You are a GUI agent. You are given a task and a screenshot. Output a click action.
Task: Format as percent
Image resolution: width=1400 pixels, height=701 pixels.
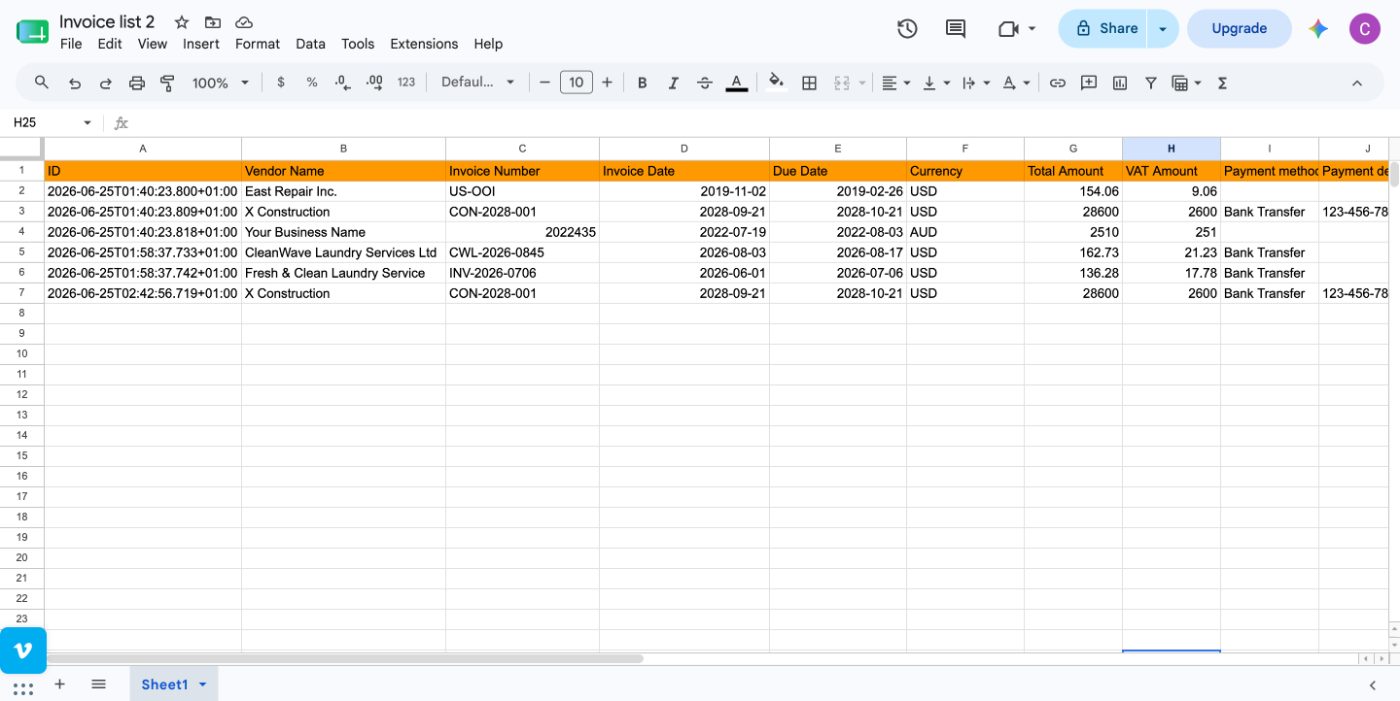(312, 83)
